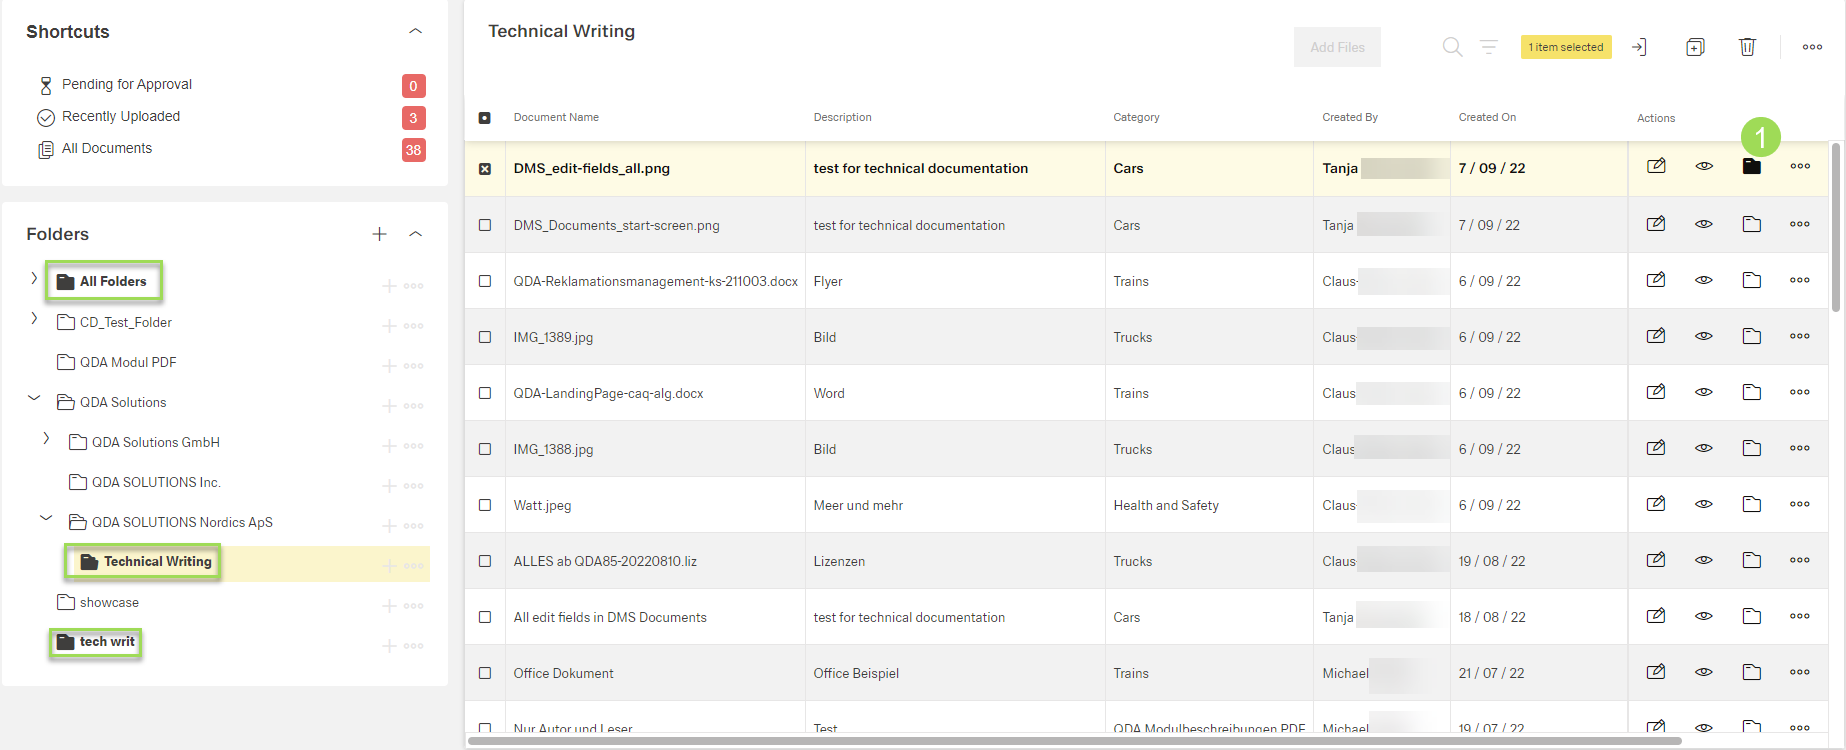Click the add-copy icon in toolbar
This screenshot has width=1846, height=750.
coord(1695,47)
